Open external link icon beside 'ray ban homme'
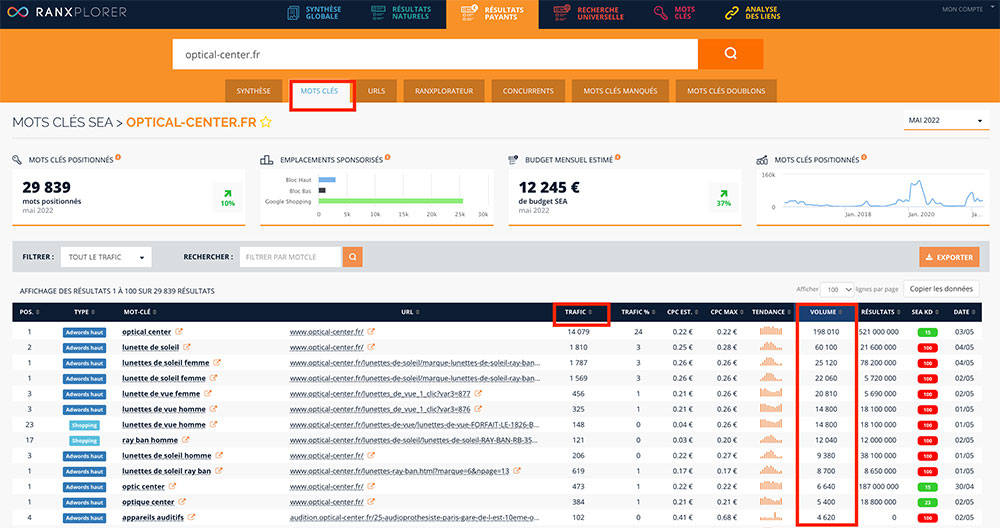This screenshot has width=1000, height=528. pos(186,440)
